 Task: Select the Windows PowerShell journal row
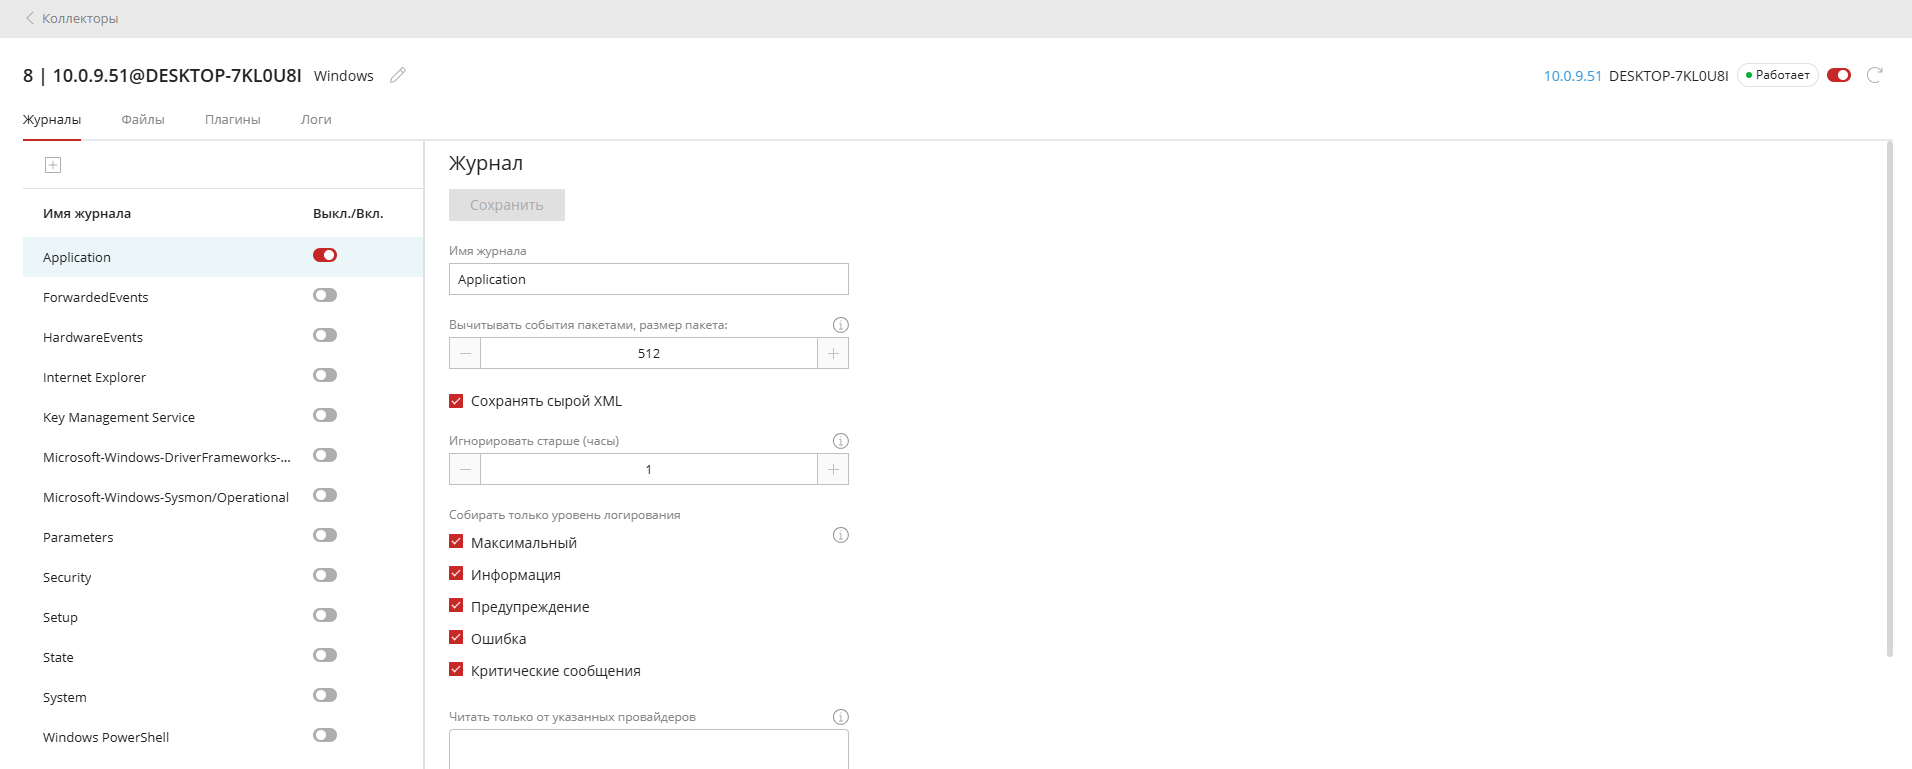223,737
